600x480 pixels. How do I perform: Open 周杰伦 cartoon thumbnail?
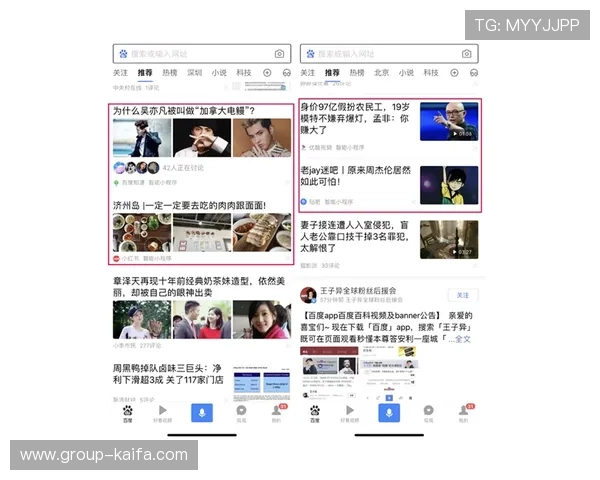point(449,185)
